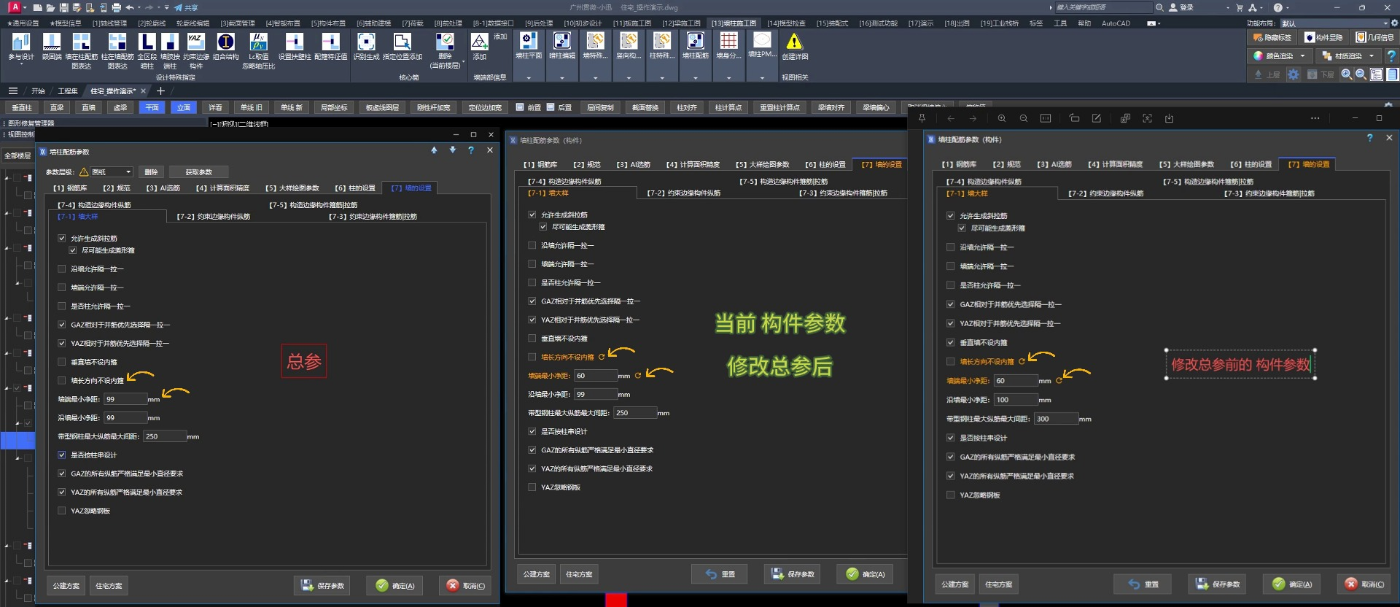Click the 识别生成 ribbon icon
1400x607 pixels.
click(367, 42)
